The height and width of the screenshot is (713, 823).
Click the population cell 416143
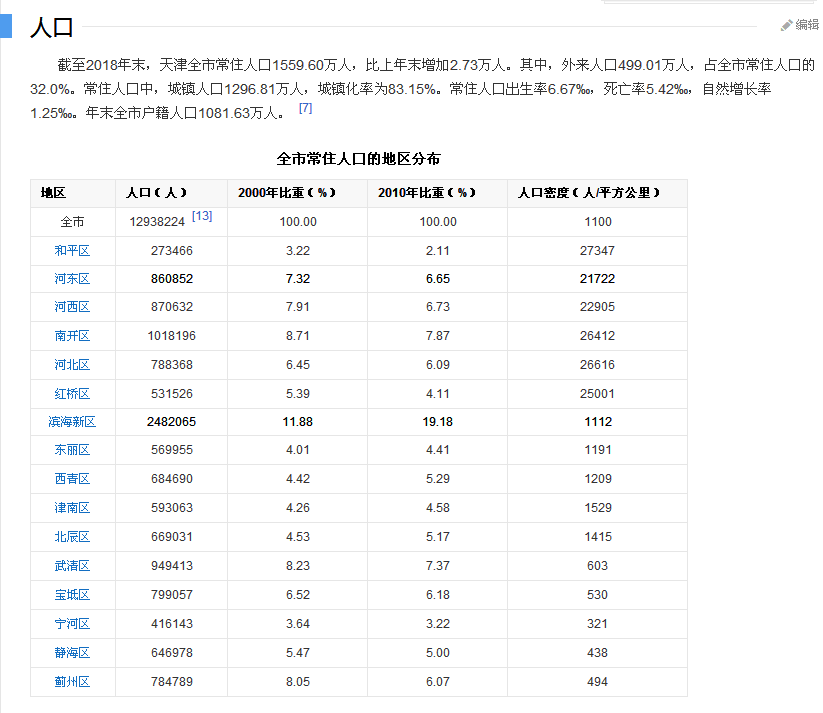[172, 624]
